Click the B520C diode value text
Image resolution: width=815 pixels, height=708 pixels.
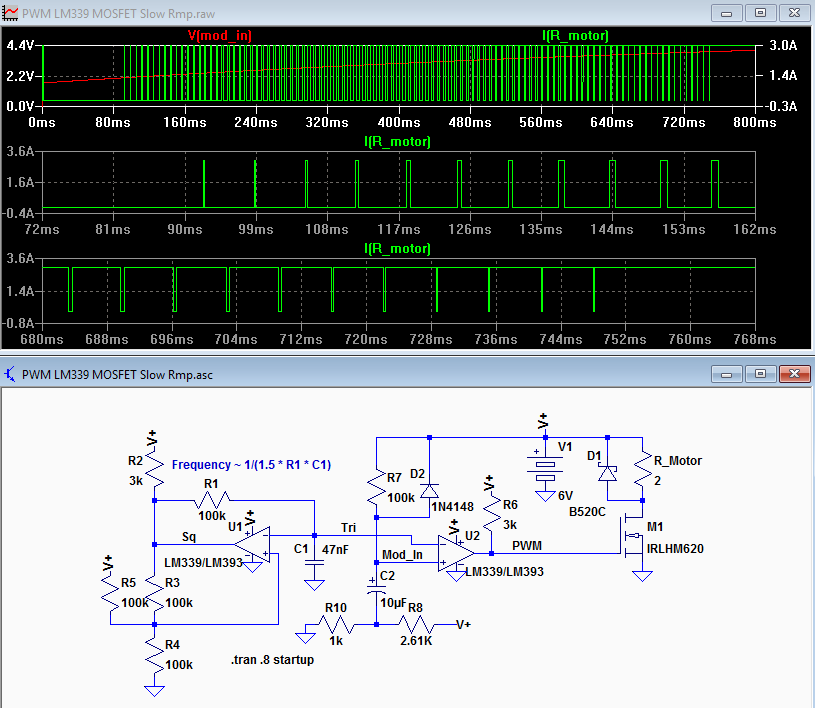tap(587, 512)
